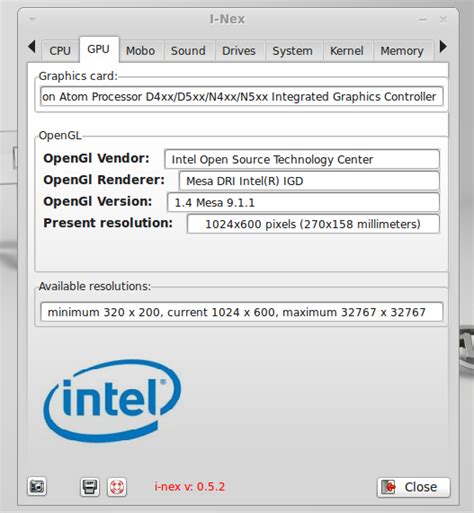Click the 'OpenGl Vendor:' label

(96, 158)
